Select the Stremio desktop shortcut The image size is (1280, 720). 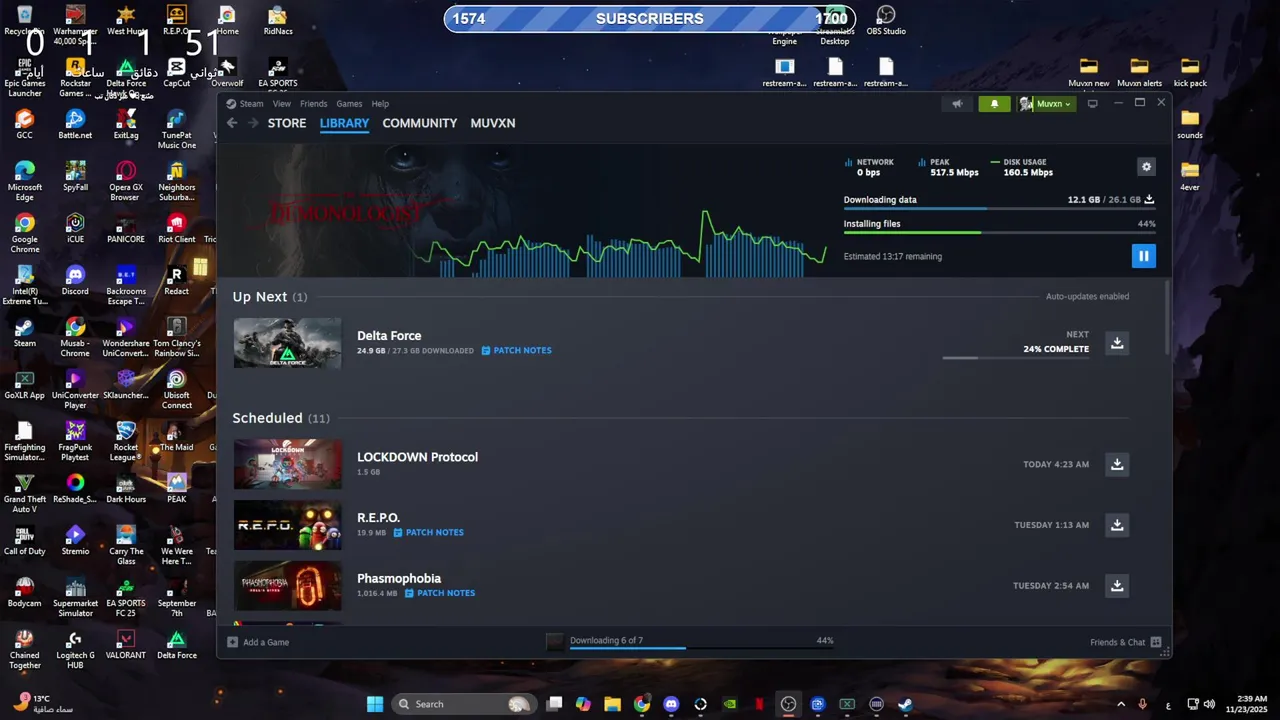tap(75, 541)
